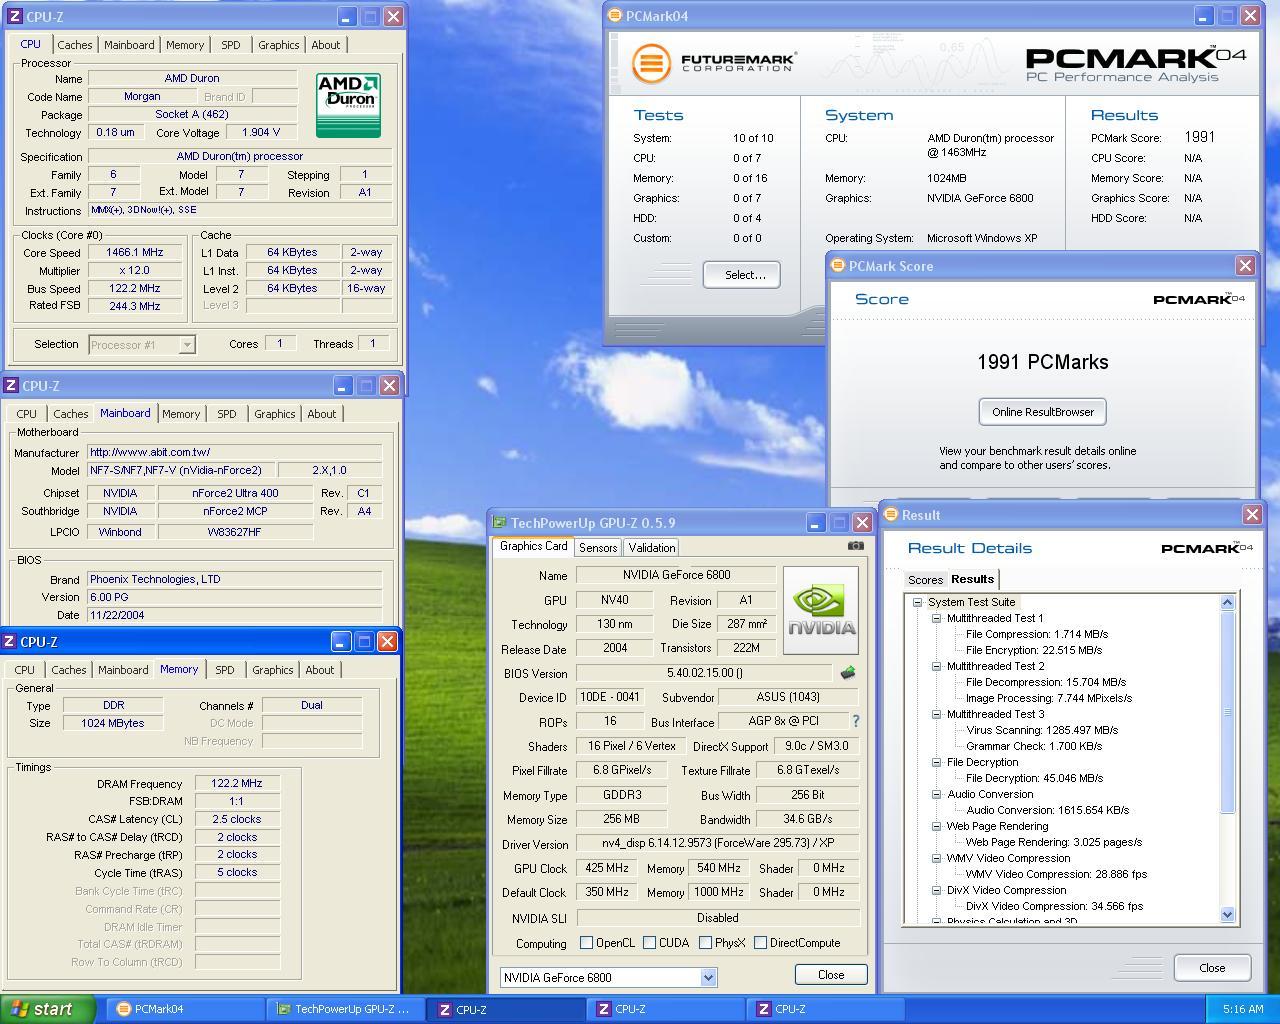This screenshot has width=1280, height=1024.
Task: Click the Result window title icon
Action: [891, 514]
